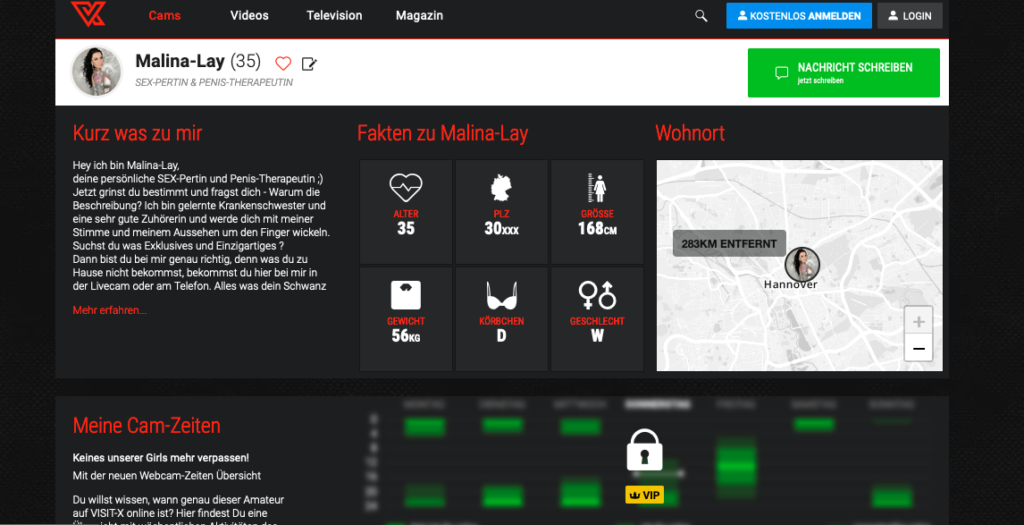Click the edit note icon beside name

[309, 64]
